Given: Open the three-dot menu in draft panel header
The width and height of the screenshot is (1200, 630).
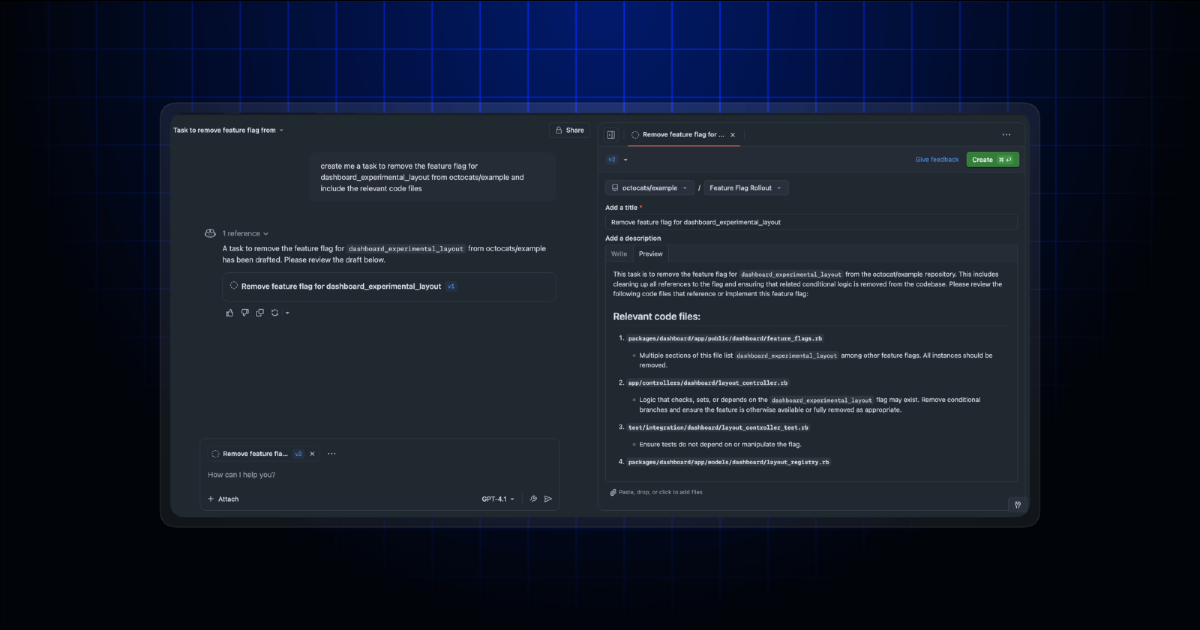Looking at the screenshot, I should click(x=1006, y=134).
